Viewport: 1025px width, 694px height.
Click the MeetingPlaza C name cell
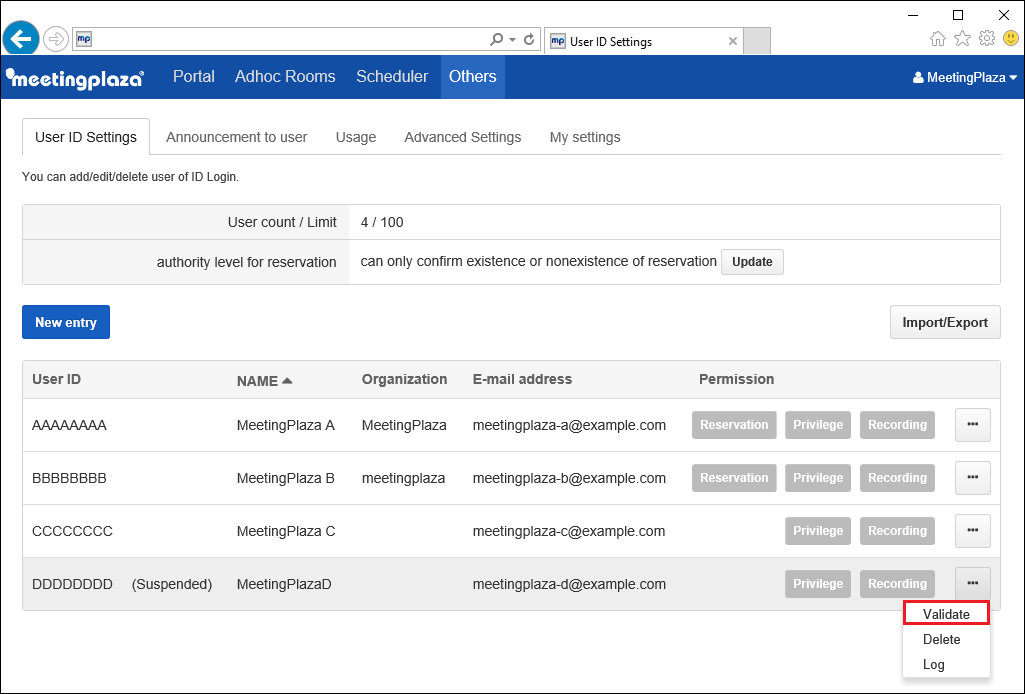coord(286,531)
